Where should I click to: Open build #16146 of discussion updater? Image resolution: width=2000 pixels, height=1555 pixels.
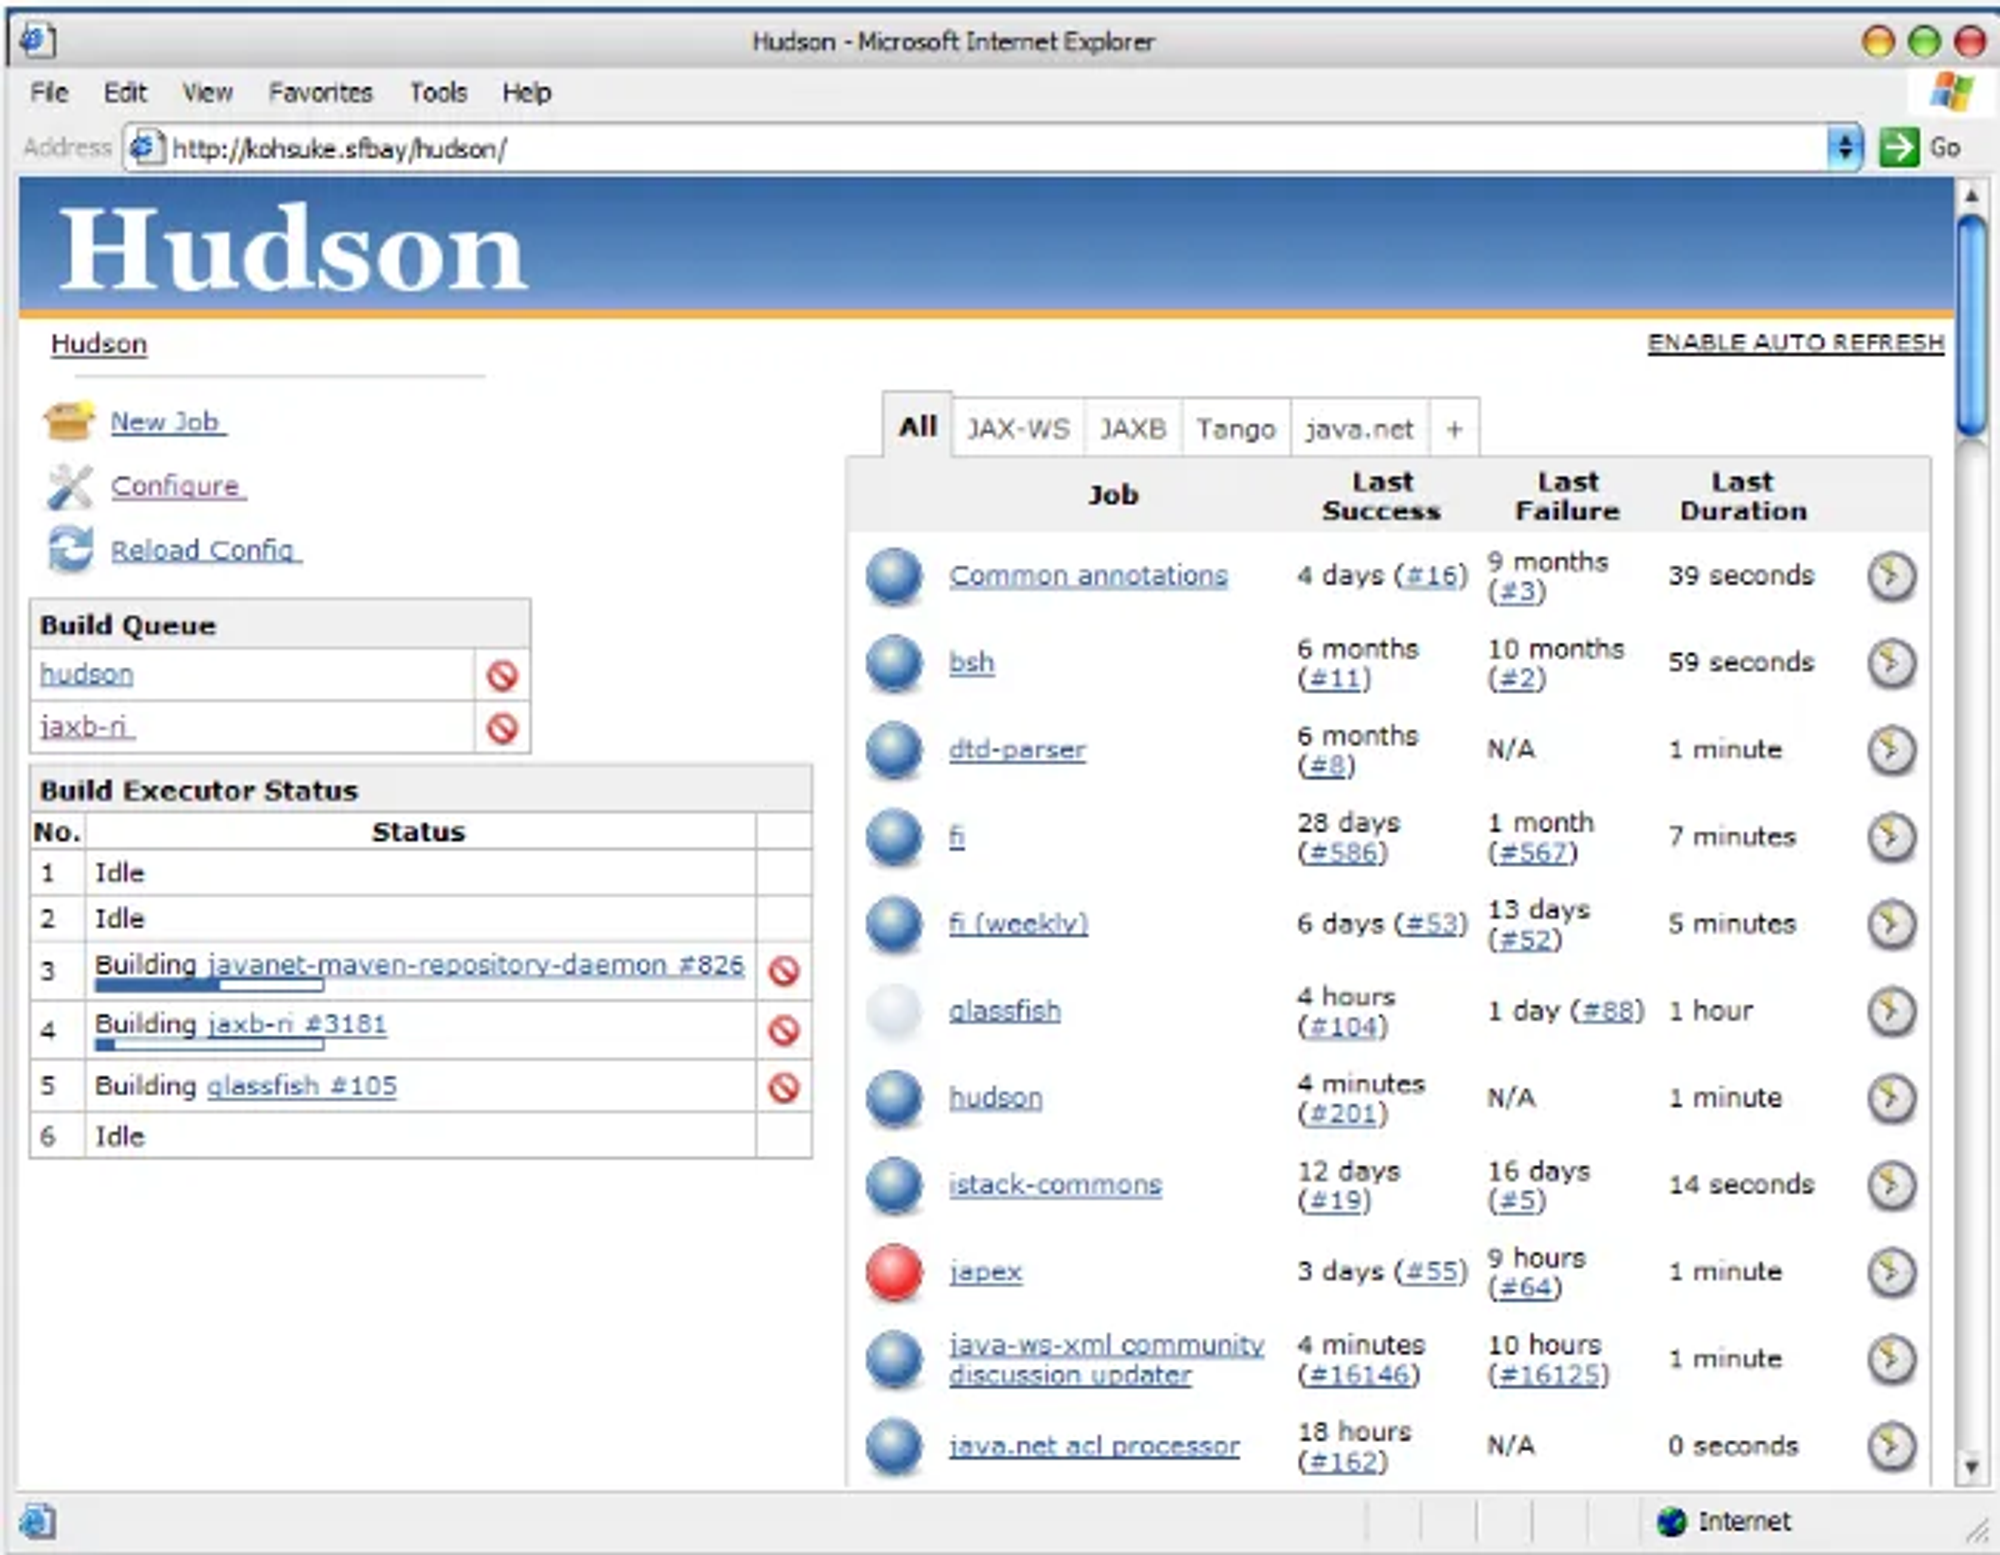1357,1375
